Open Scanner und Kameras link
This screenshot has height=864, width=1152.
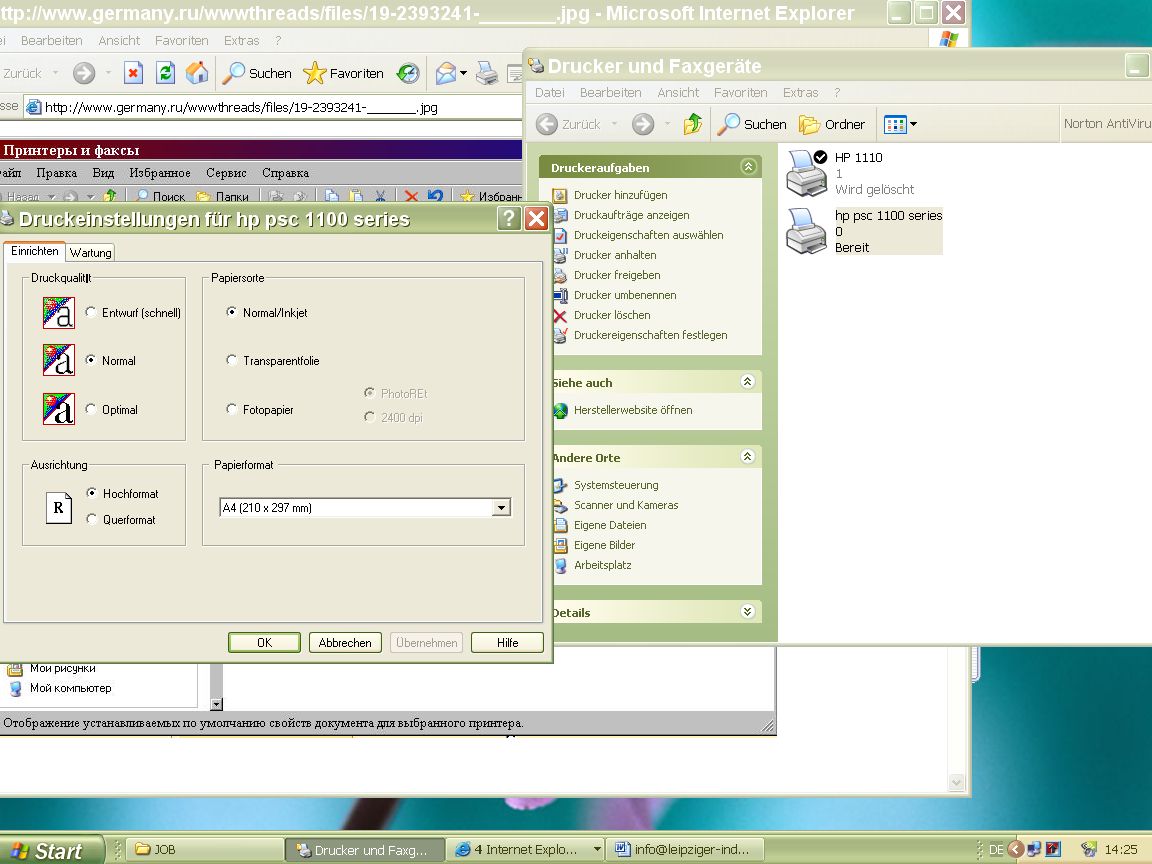point(625,505)
